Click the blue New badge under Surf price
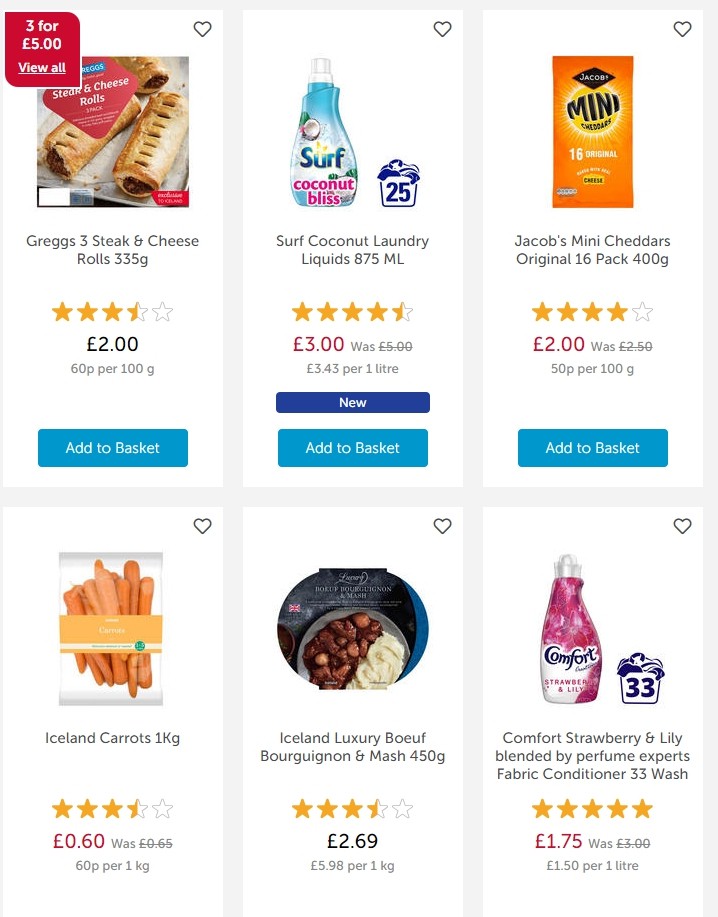Image resolution: width=718 pixels, height=917 pixels. [x=352, y=402]
